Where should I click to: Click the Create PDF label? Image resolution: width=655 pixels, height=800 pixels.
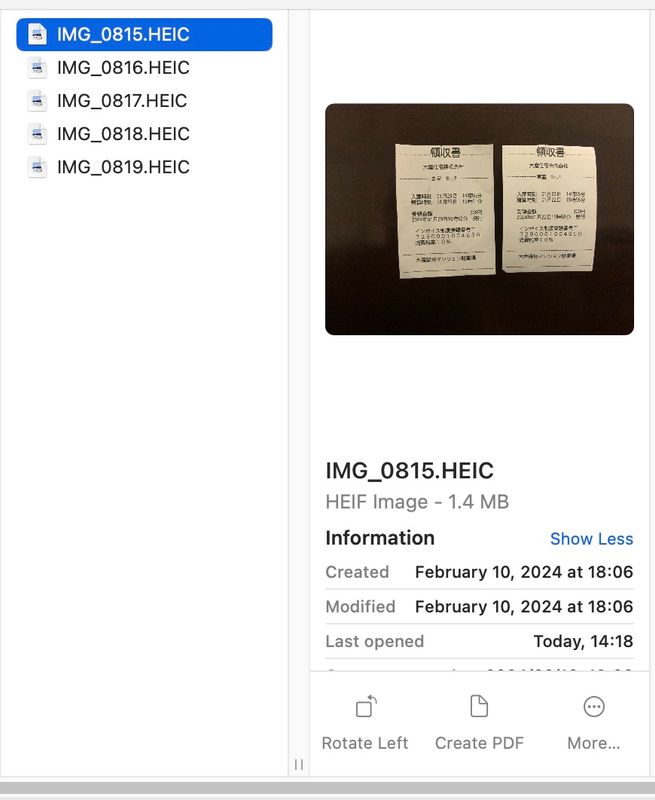[x=479, y=743]
